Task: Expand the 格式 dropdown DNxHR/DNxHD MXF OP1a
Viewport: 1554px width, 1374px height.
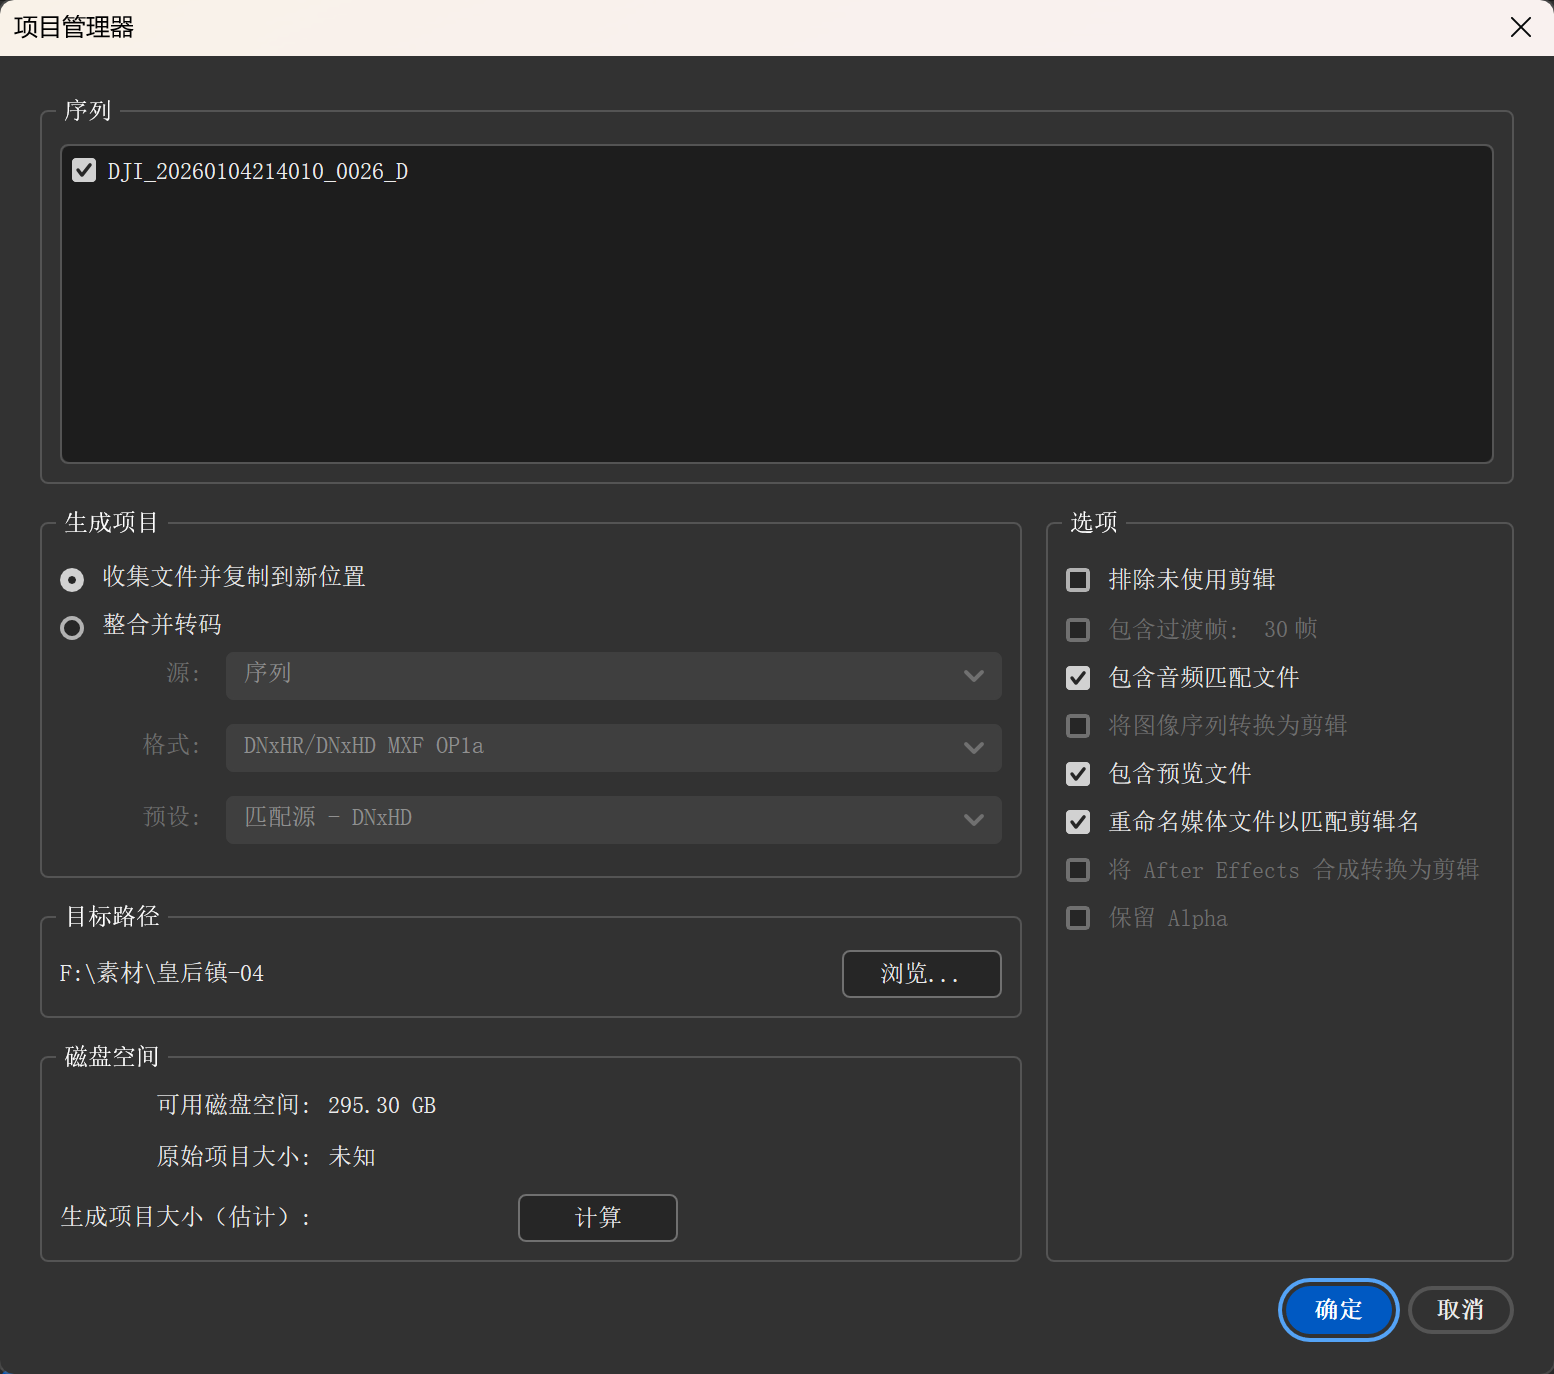Action: point(613,747)
